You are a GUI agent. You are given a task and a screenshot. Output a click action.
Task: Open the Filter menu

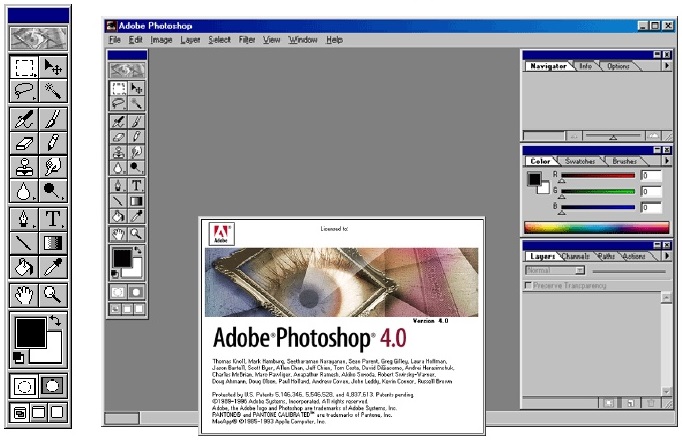pyautogui.click(x=247, y=40)
